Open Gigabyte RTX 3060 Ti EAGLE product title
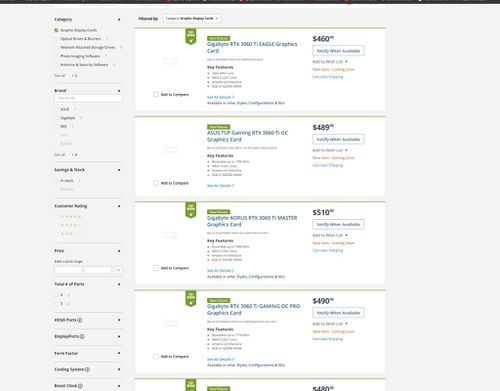Viewport: 500px width, 391px height. click(252, 47)
